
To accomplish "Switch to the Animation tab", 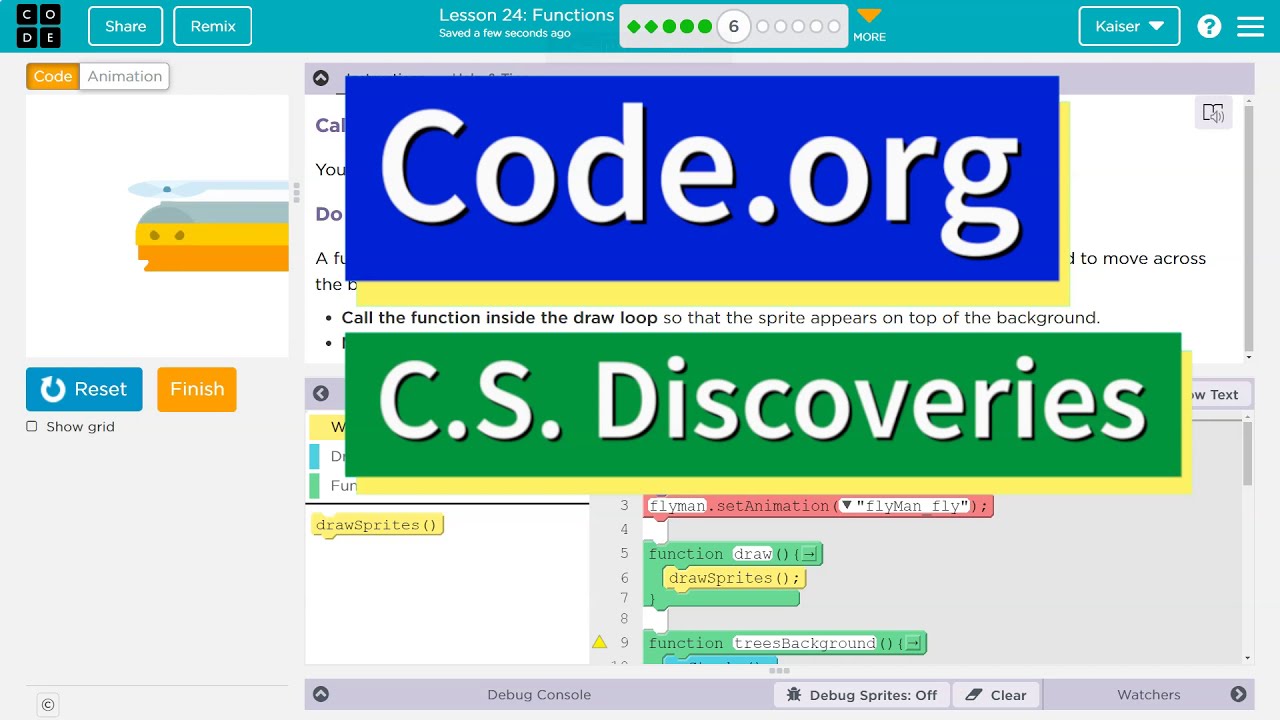I will pyautogui.click(x=124, y=76).
